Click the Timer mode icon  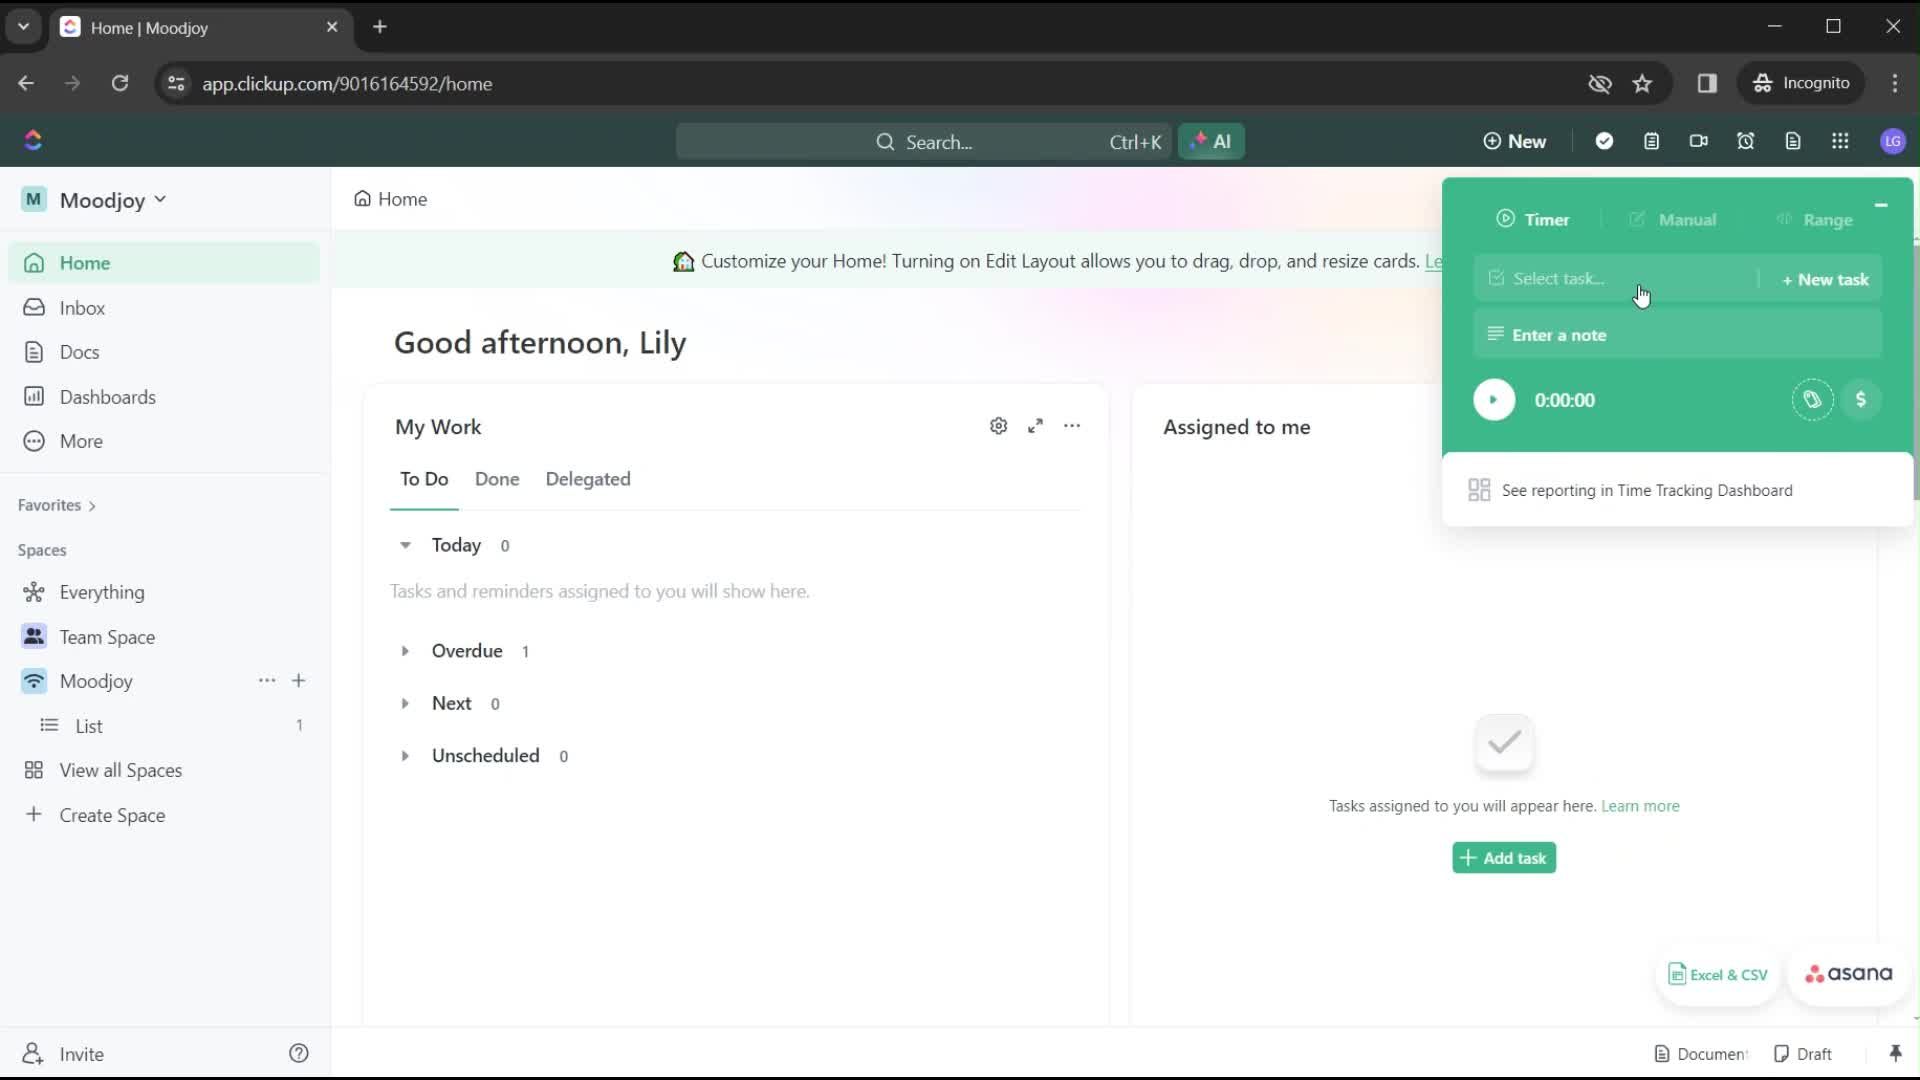1506,218
